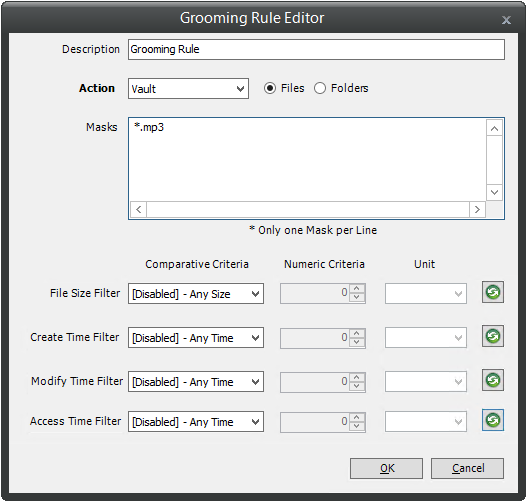The height and width of the screenshot is (503, 528).
Task: Click the Cancel button
Action: coord(467,468)
